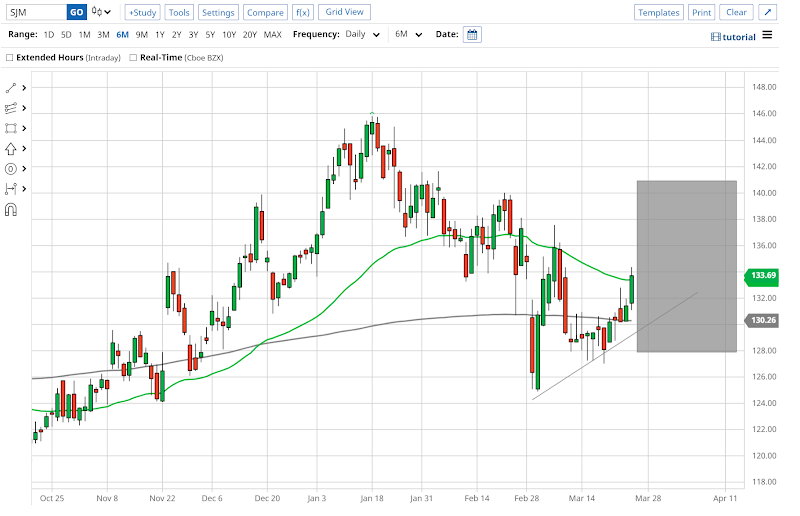Expand chart to fullscreen with arrow icon
This screenshot has height=516, width=800.
(x=767, y=12)
